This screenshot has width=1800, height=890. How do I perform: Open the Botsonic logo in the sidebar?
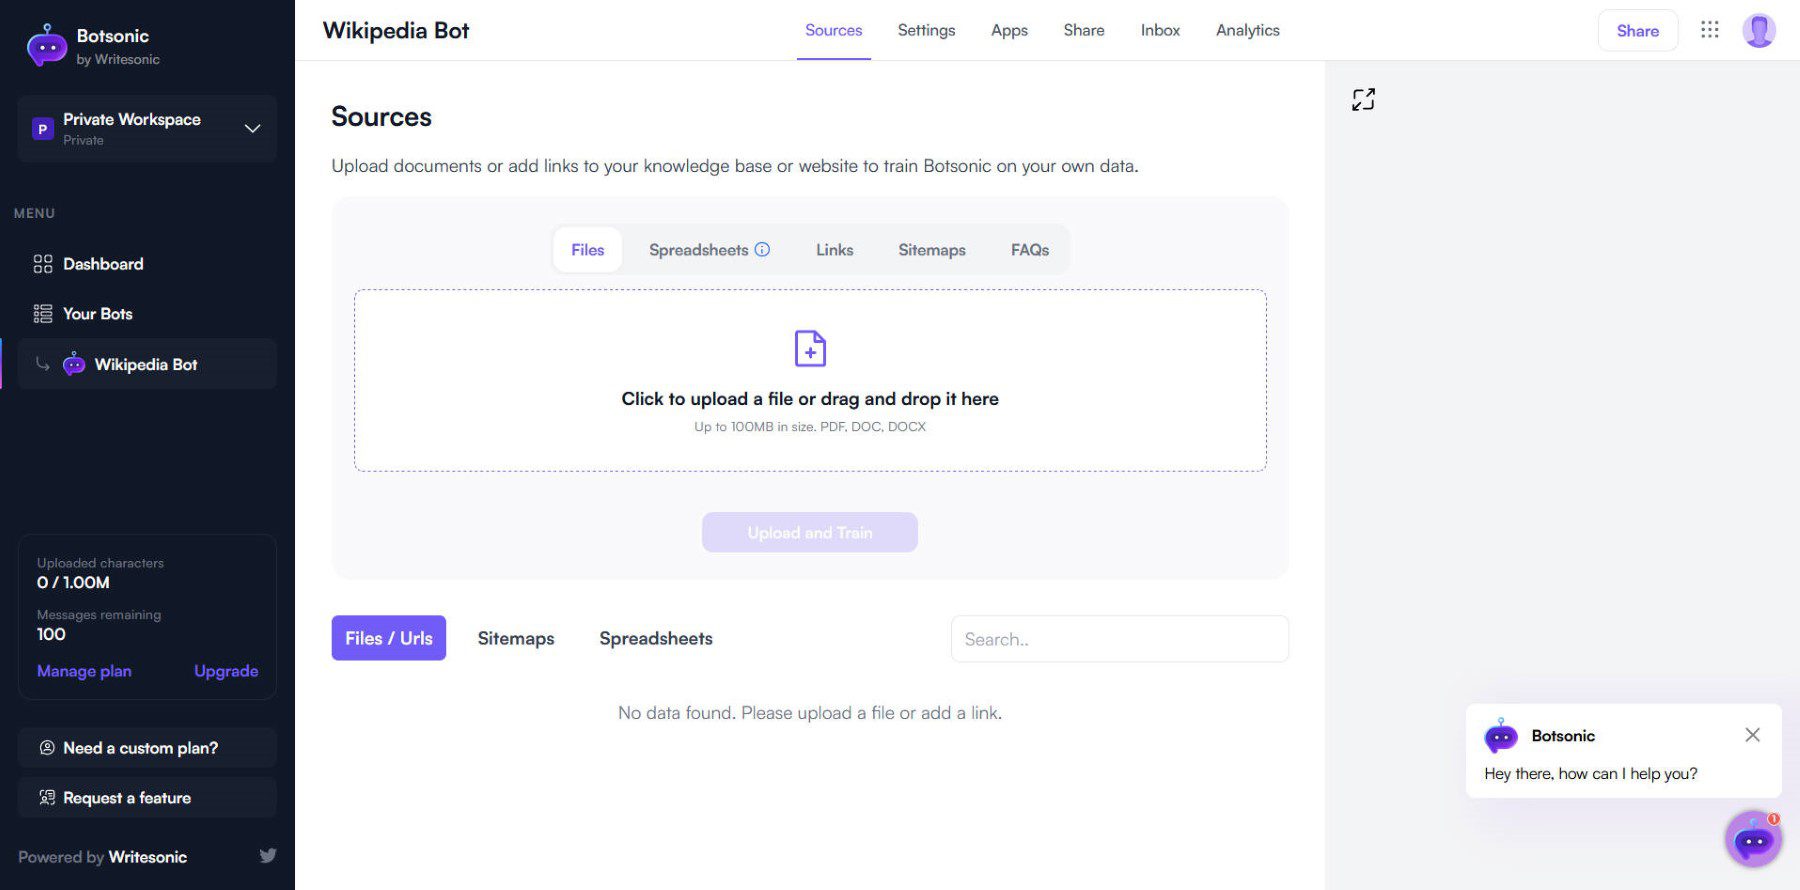45,45
